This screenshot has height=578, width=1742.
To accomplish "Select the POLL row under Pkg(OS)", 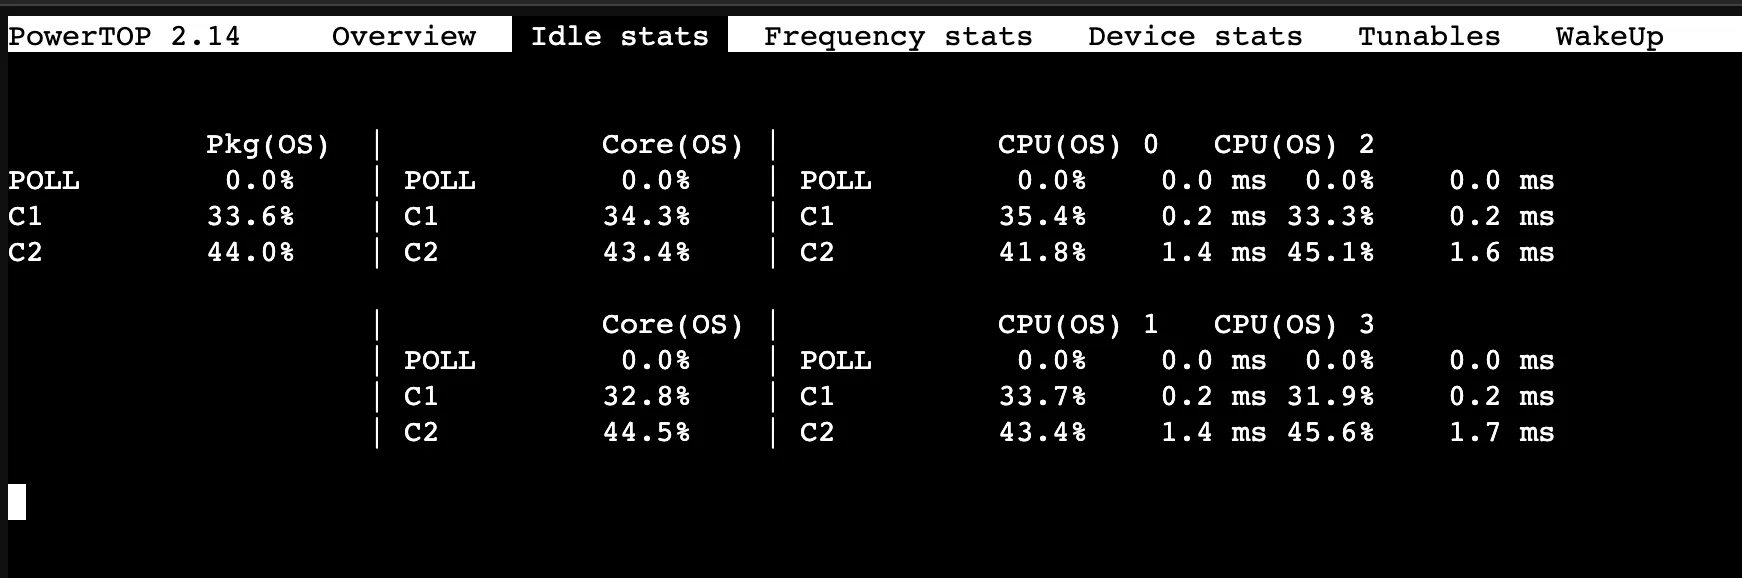I will click(x=42, y=180).
